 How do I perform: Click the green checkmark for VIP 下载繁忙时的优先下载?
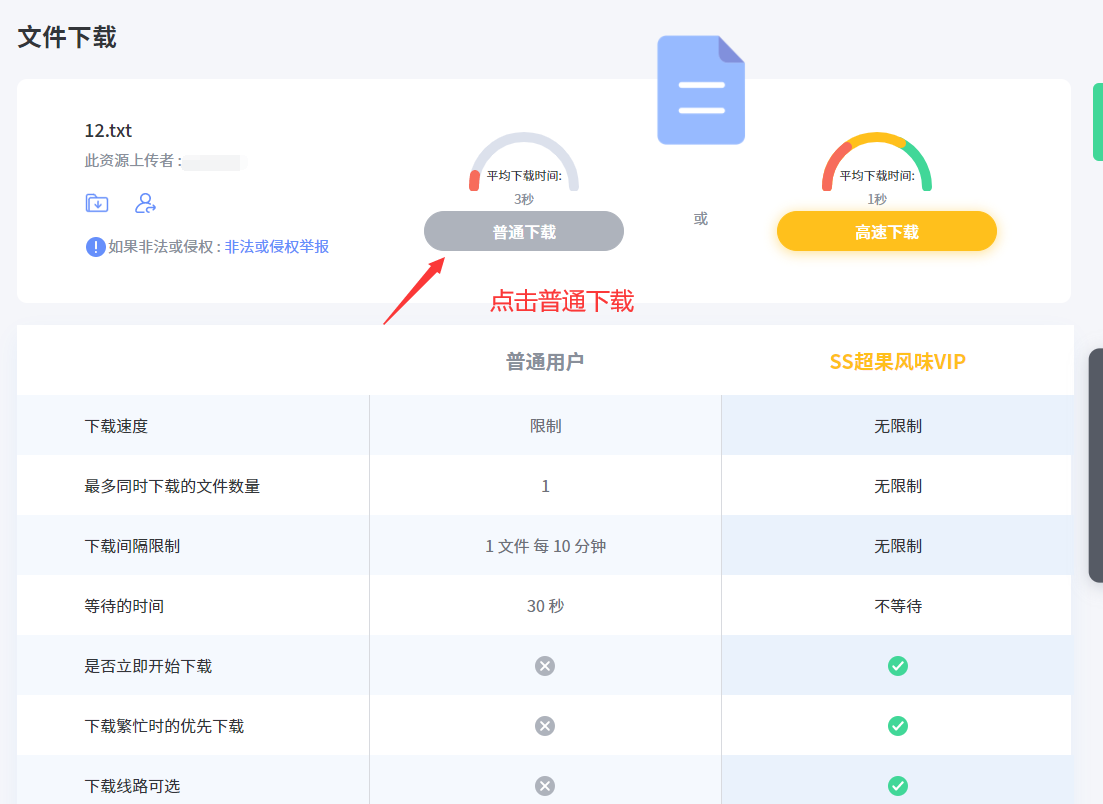tap(897, 726)
